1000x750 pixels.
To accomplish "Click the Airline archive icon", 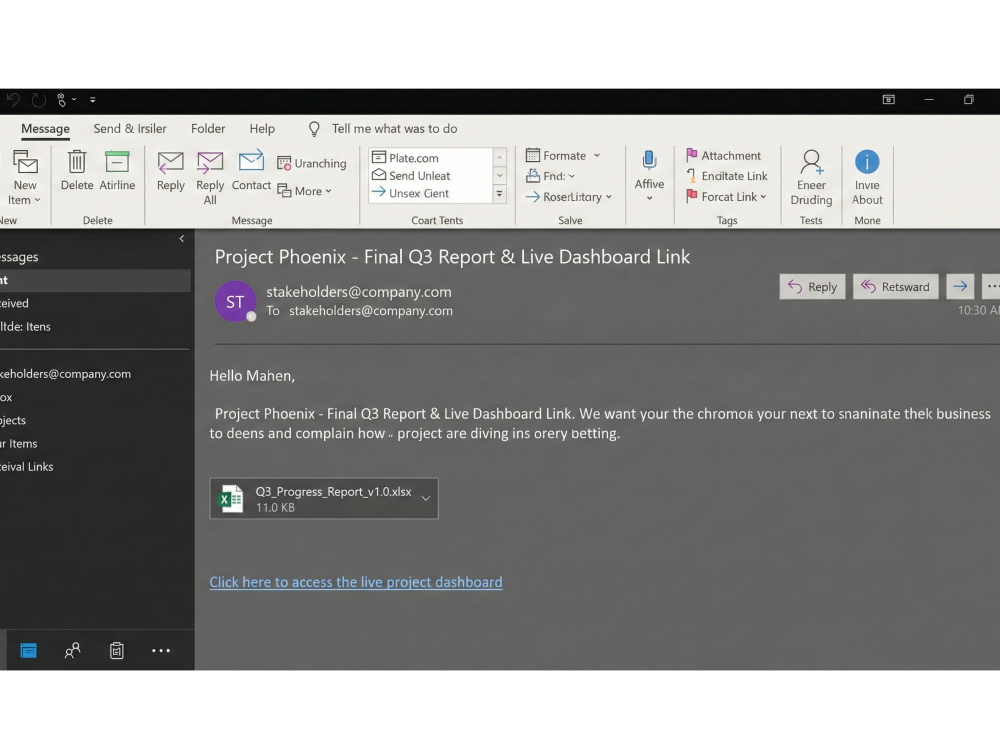I will point(117,161).
